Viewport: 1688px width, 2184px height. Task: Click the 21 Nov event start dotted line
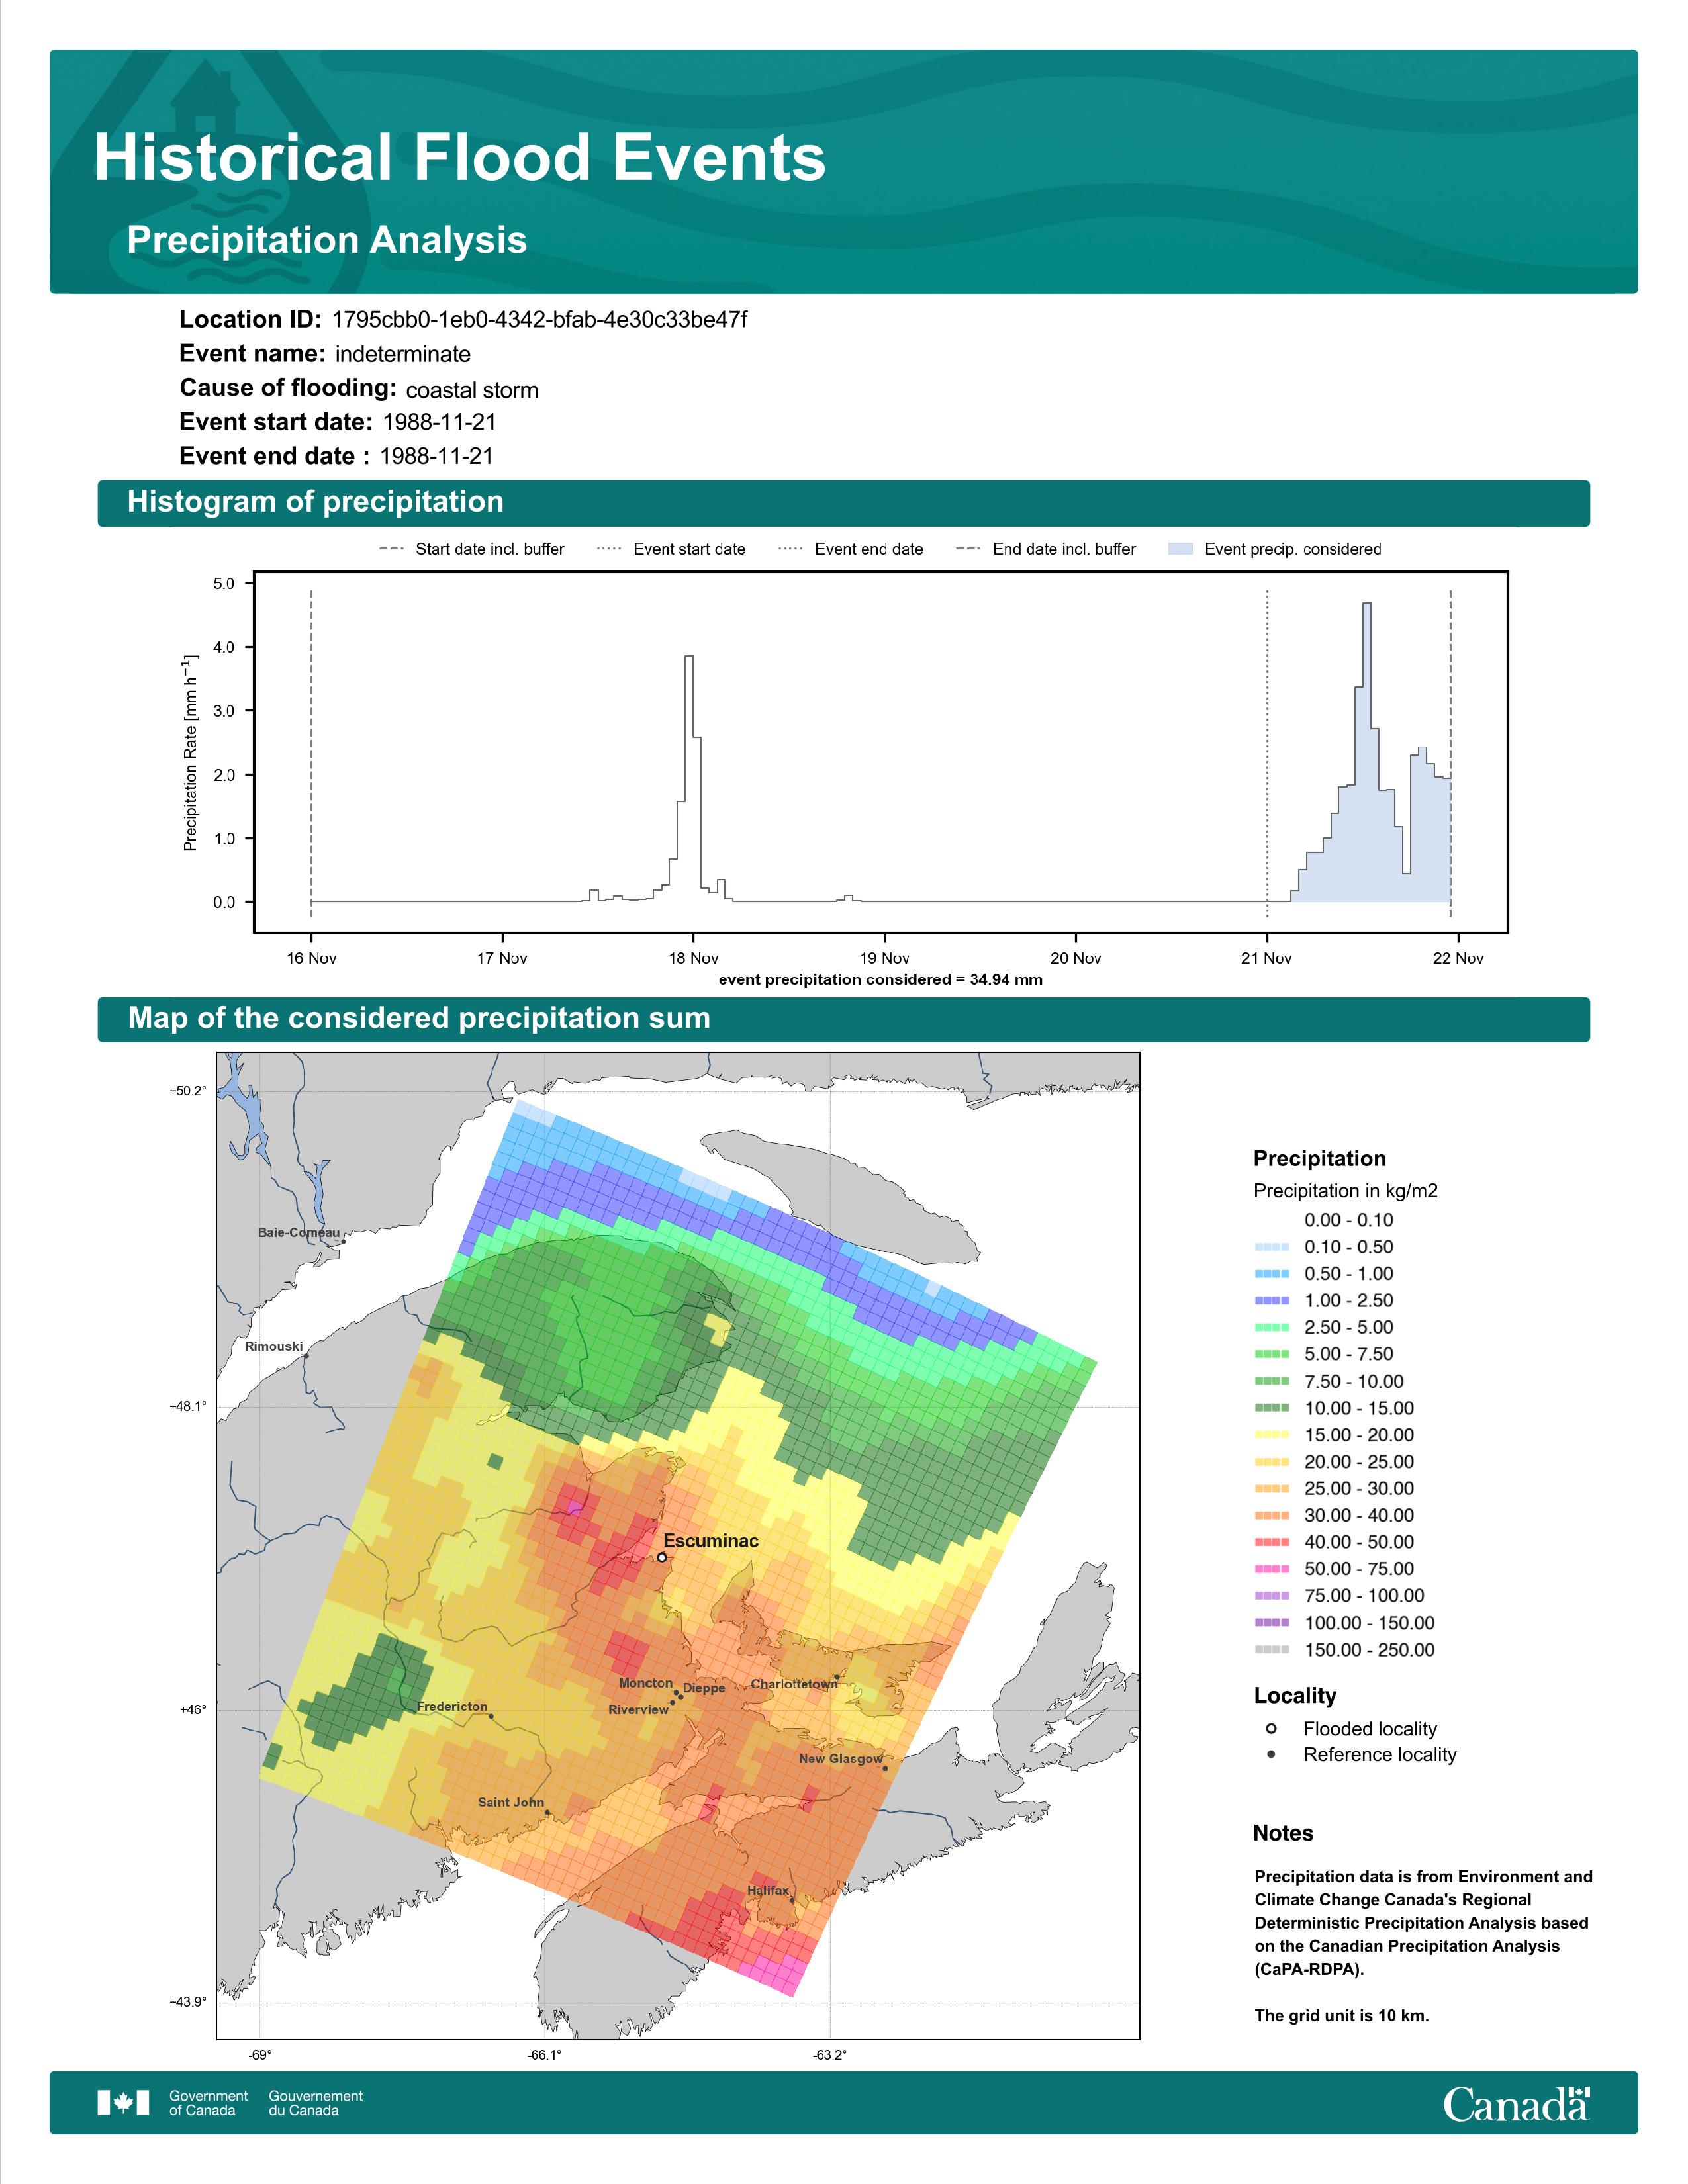pos(1267,752)
